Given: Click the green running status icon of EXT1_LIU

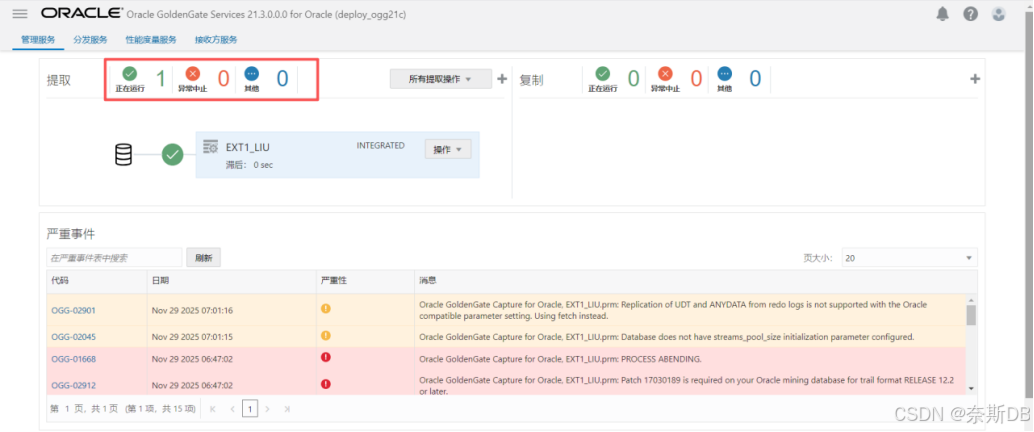Looking at the screenshot, I should coord(173,155).
